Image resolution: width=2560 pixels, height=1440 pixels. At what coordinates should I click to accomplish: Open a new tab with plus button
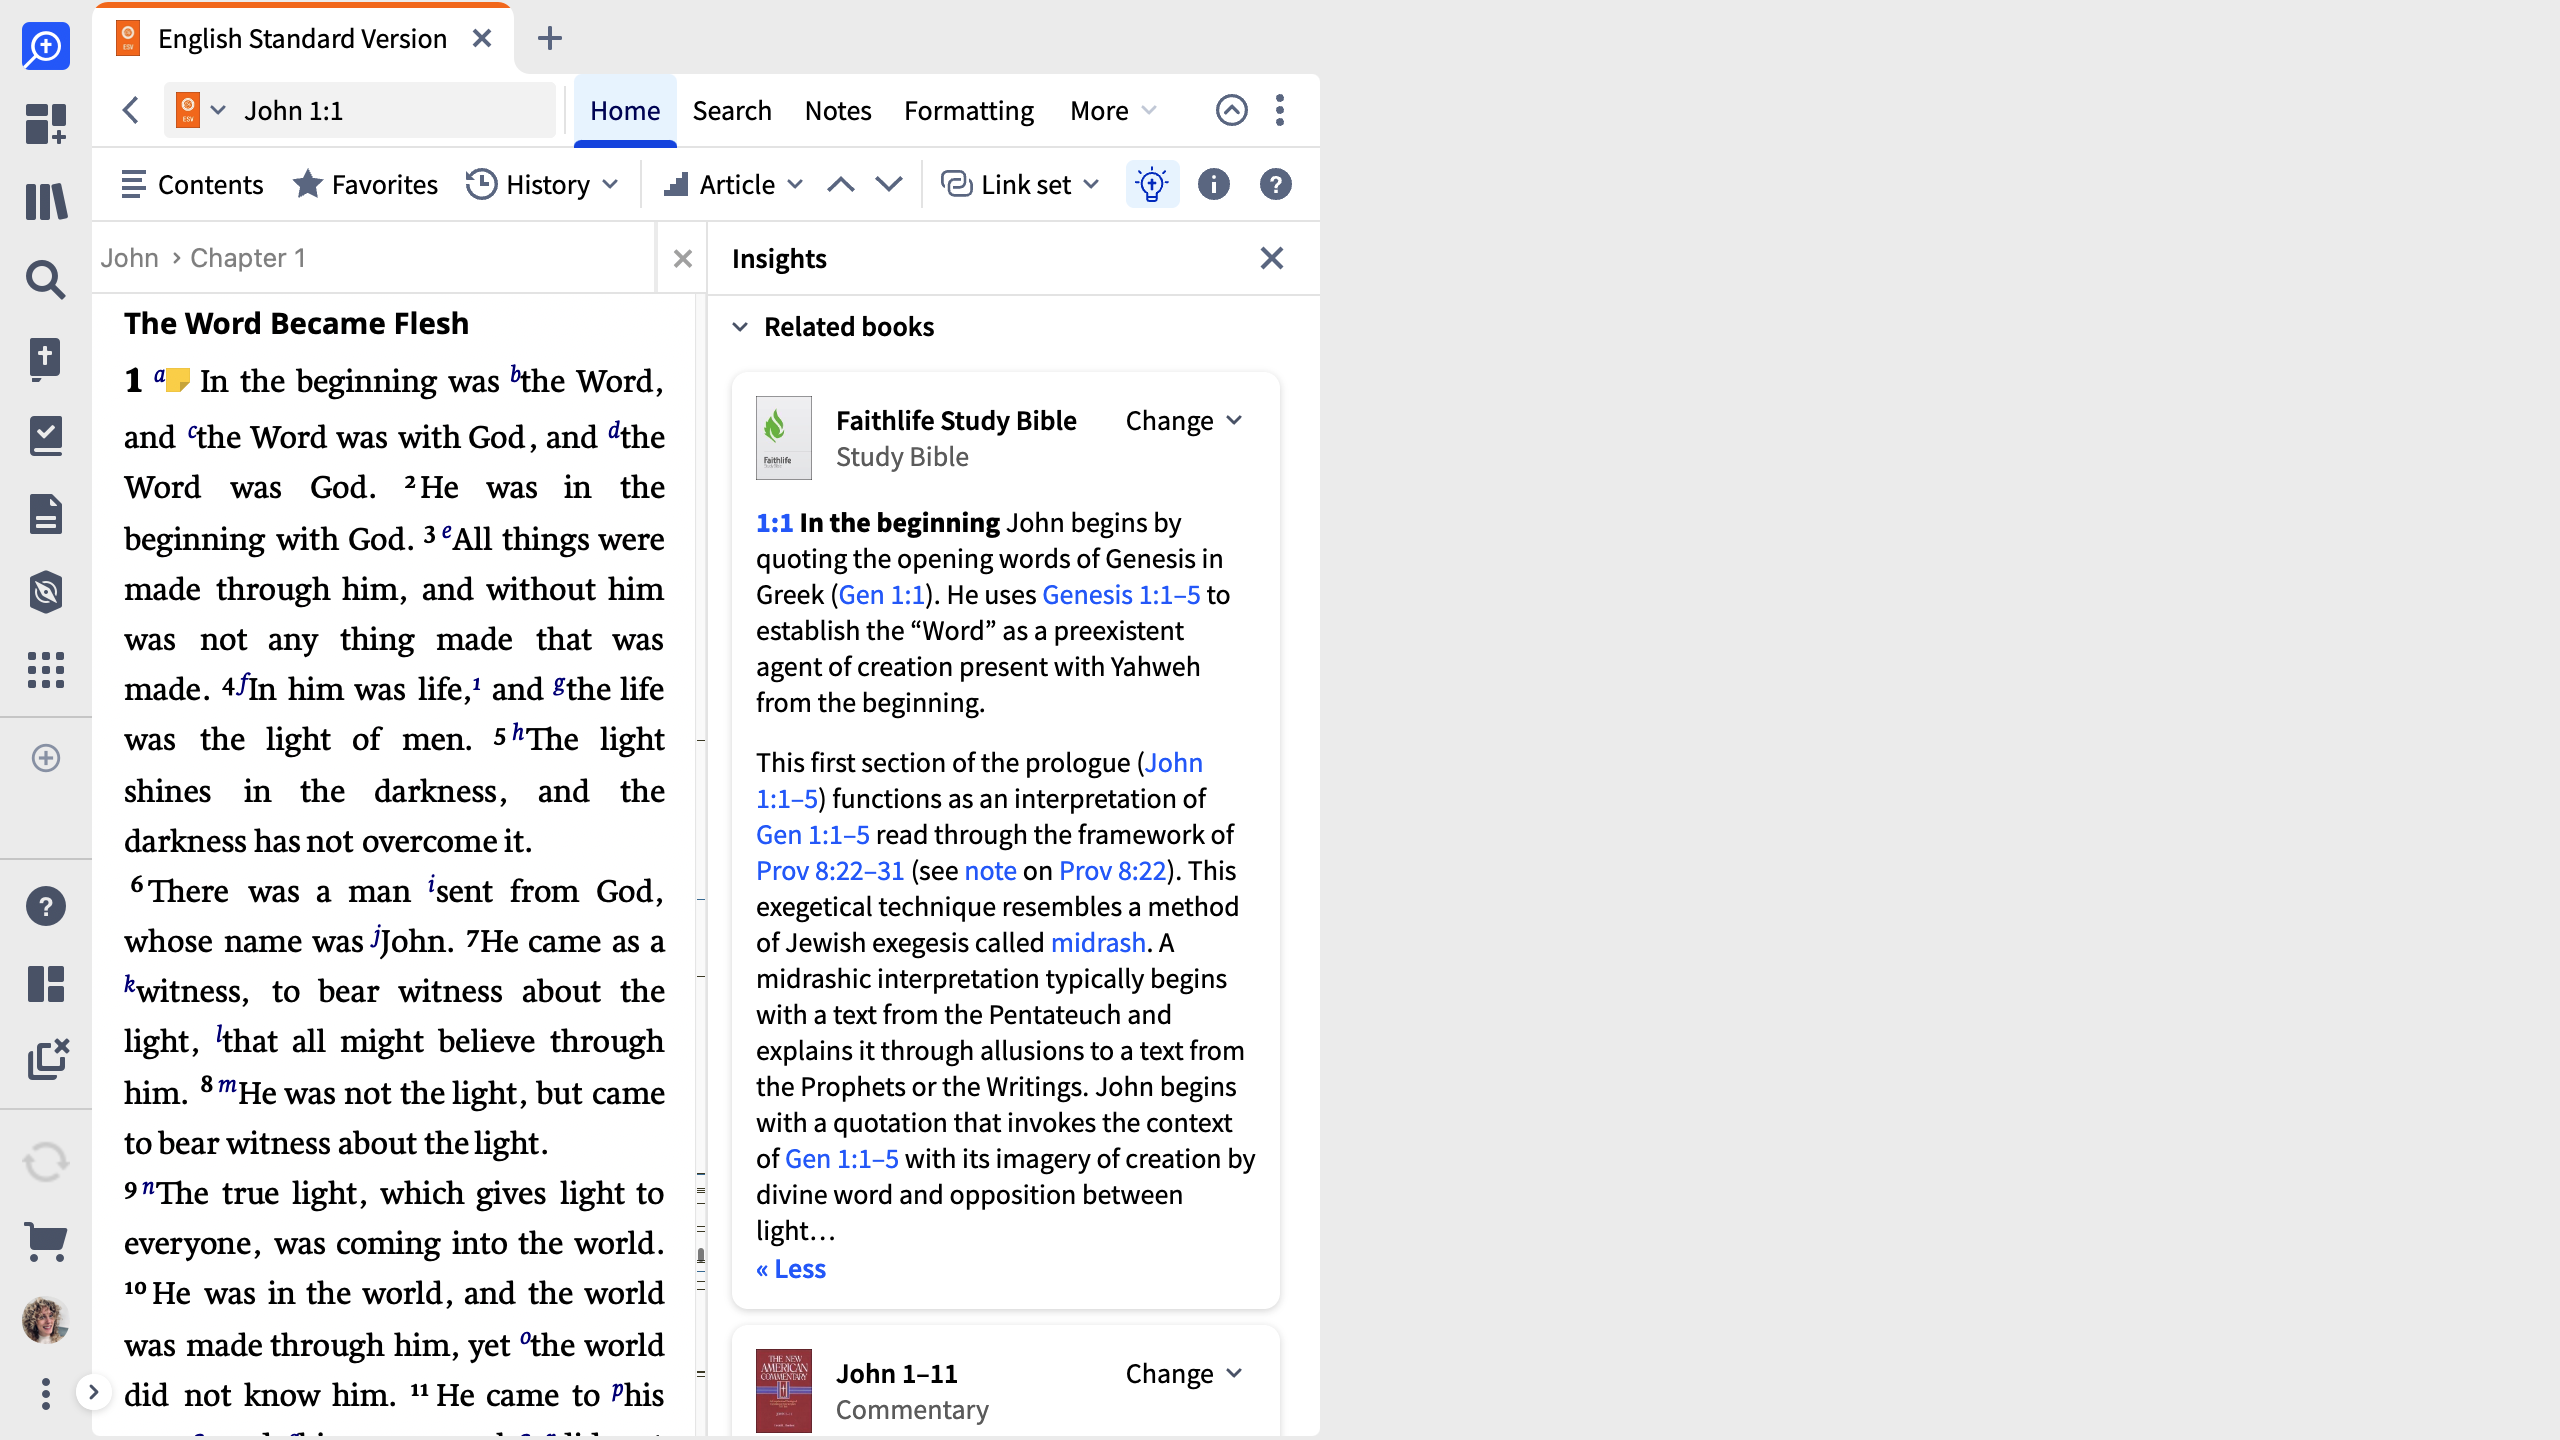coord(550,39)
